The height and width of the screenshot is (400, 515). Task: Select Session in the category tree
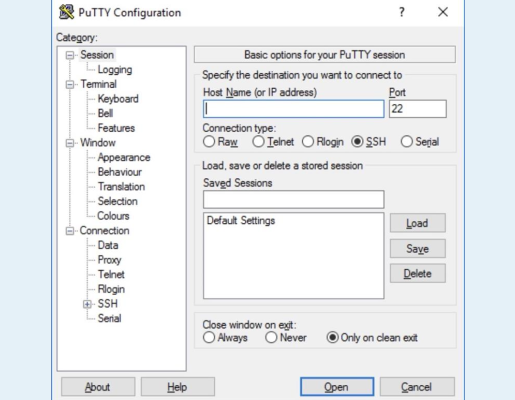click(x=97, y=55)
